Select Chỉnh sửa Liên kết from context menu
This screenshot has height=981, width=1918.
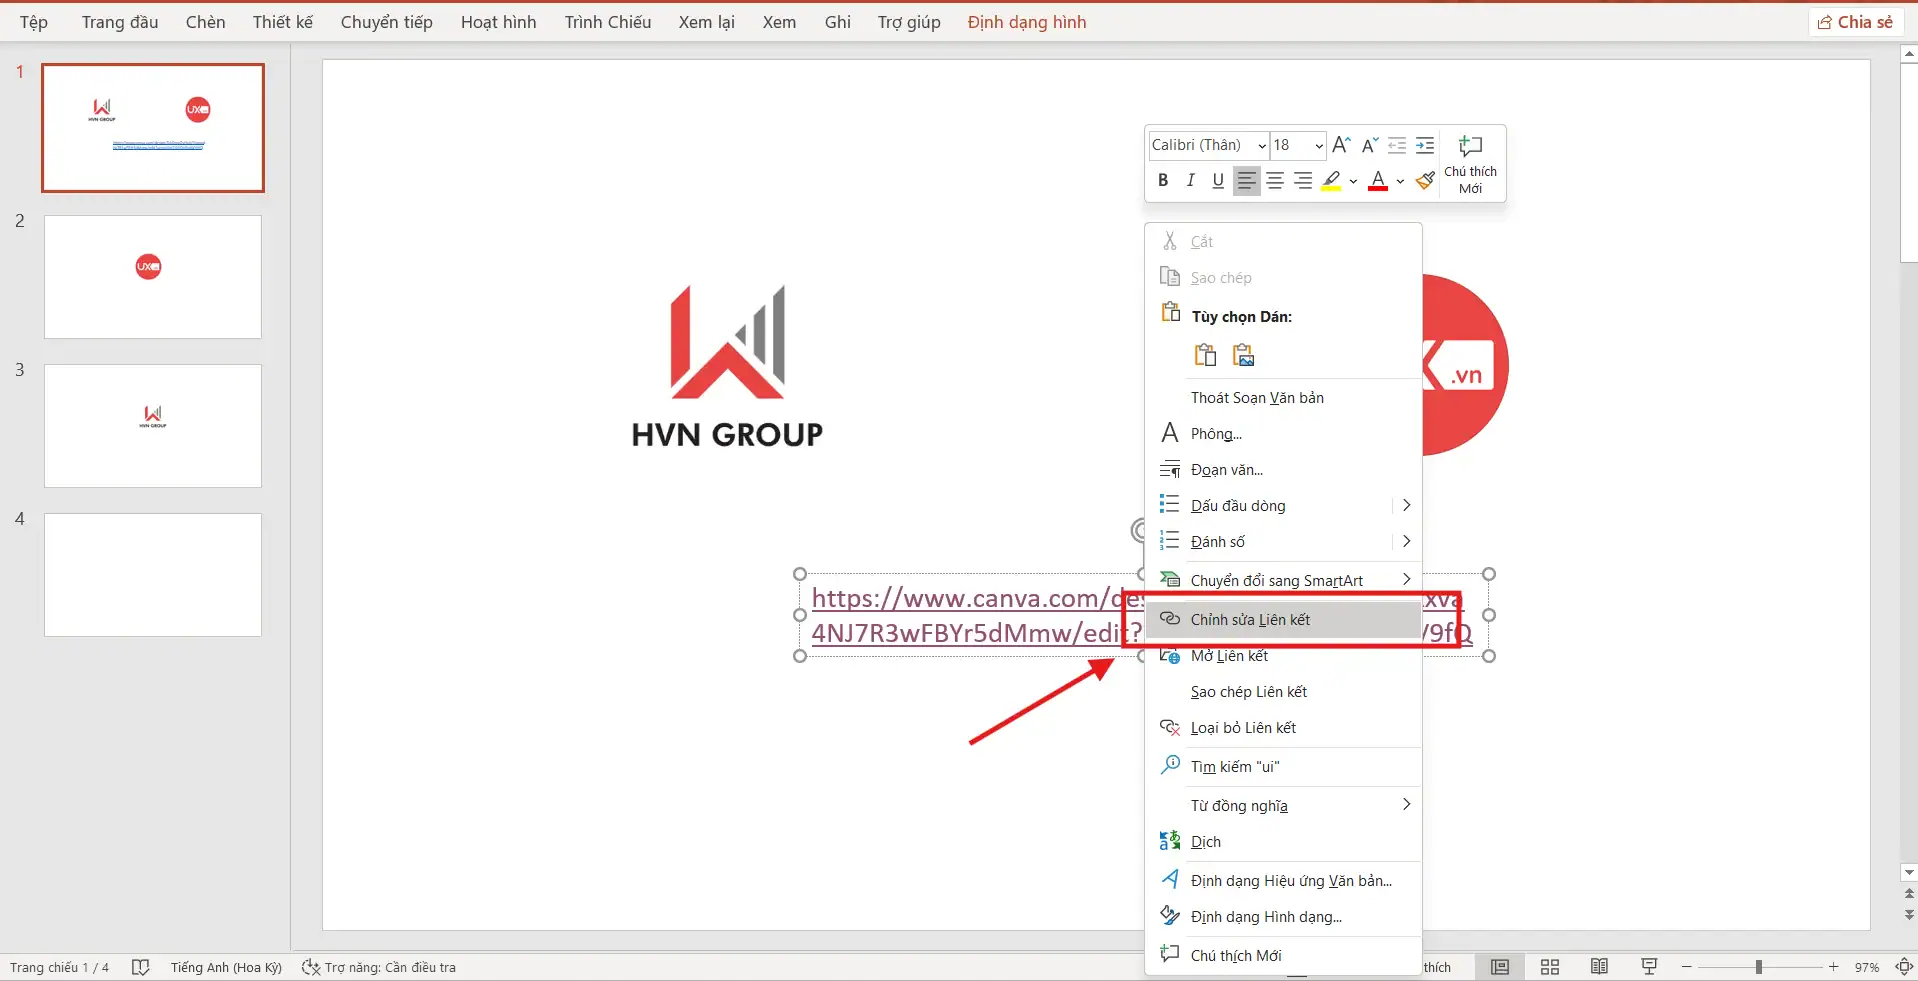[1250, 618]
